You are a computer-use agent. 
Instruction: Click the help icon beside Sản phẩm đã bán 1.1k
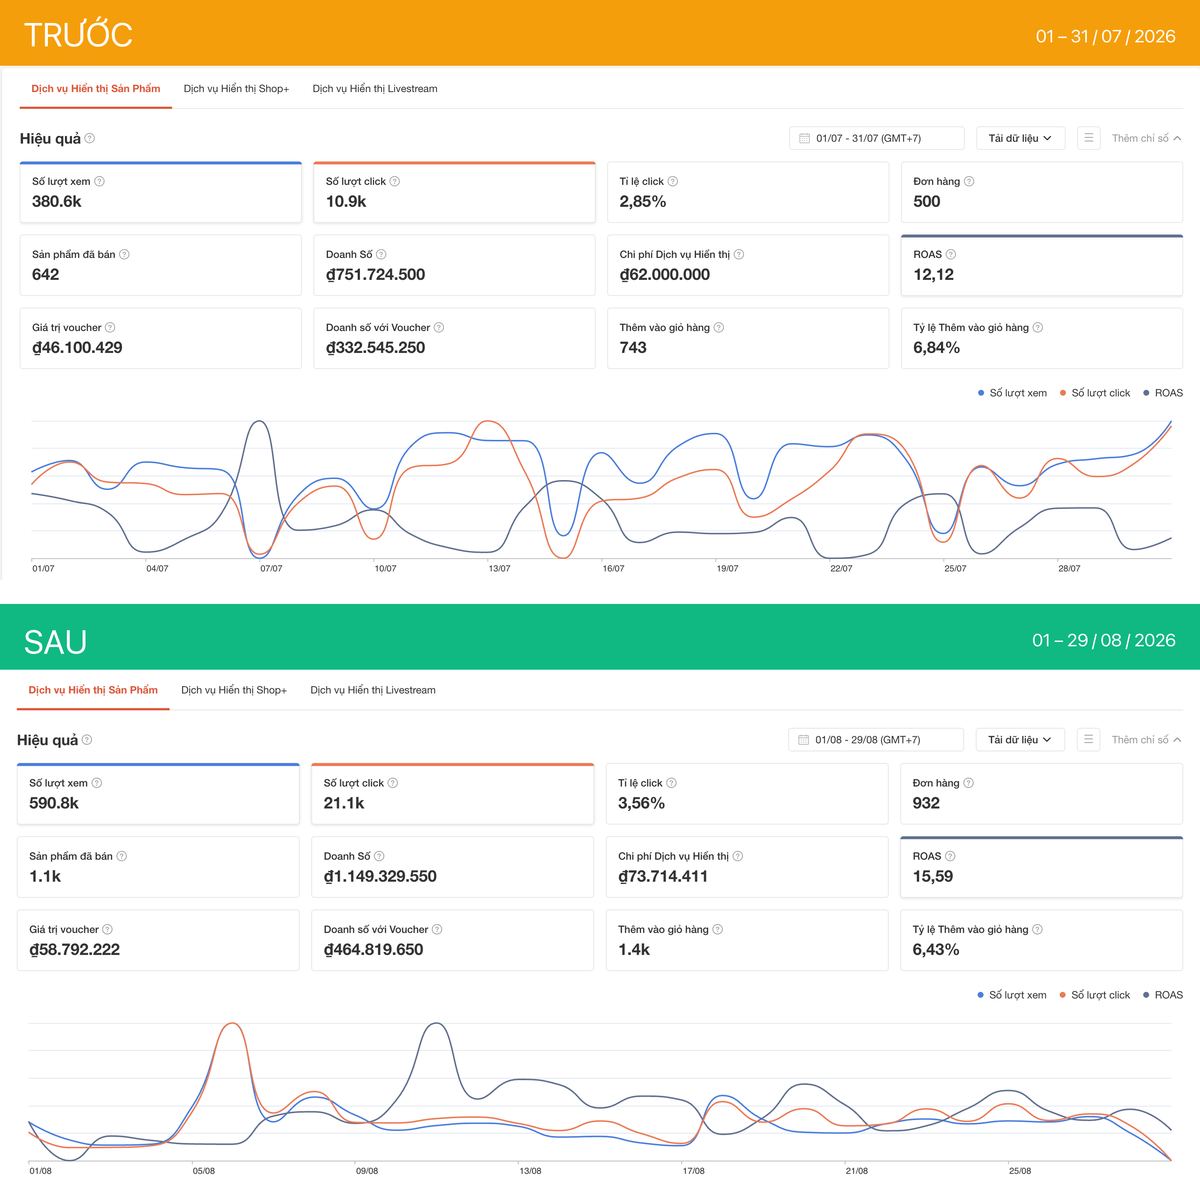point(121,856)
